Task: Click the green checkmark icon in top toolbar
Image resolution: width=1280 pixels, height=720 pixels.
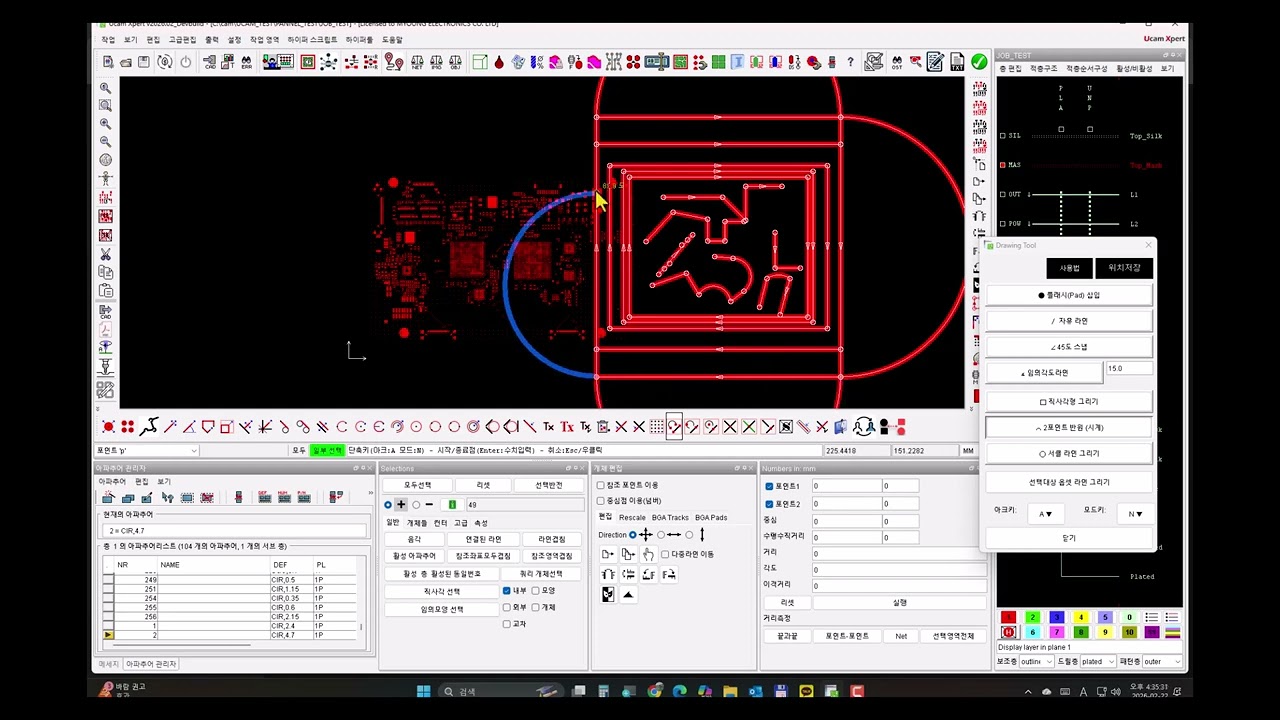Action: pyautogui.click(x=978, y=62)
